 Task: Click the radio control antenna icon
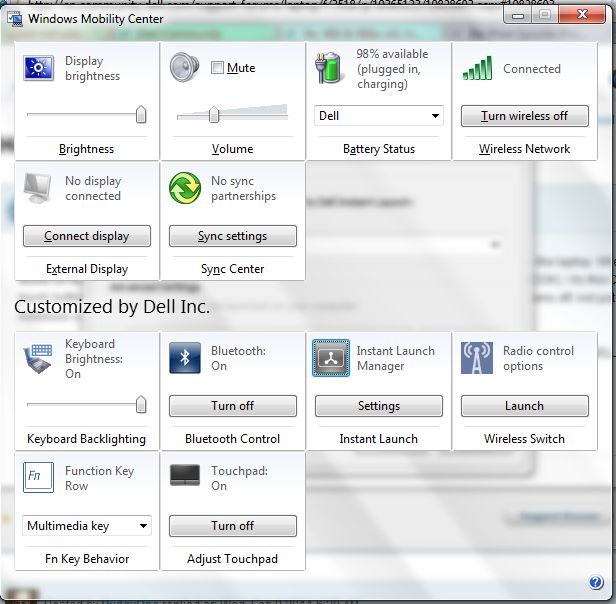pos(477,358)
